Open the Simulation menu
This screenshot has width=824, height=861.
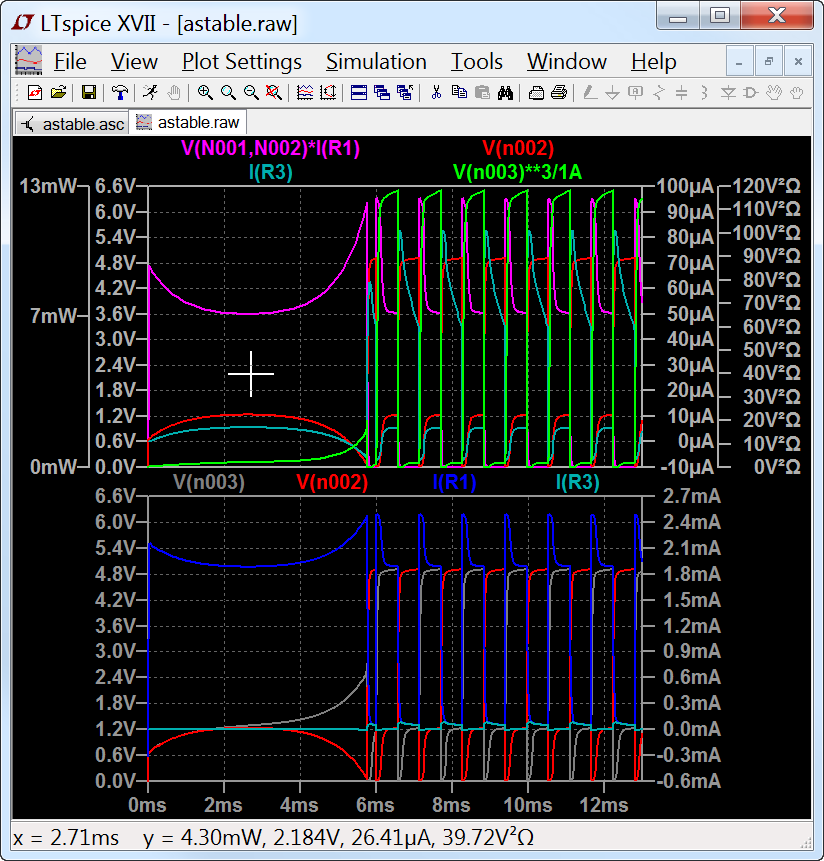click(376, 62)
